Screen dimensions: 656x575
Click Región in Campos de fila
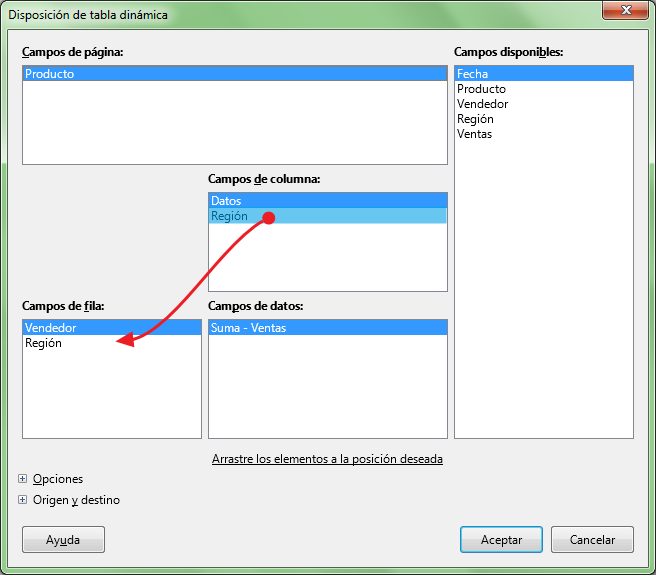[x=43, y=343]
